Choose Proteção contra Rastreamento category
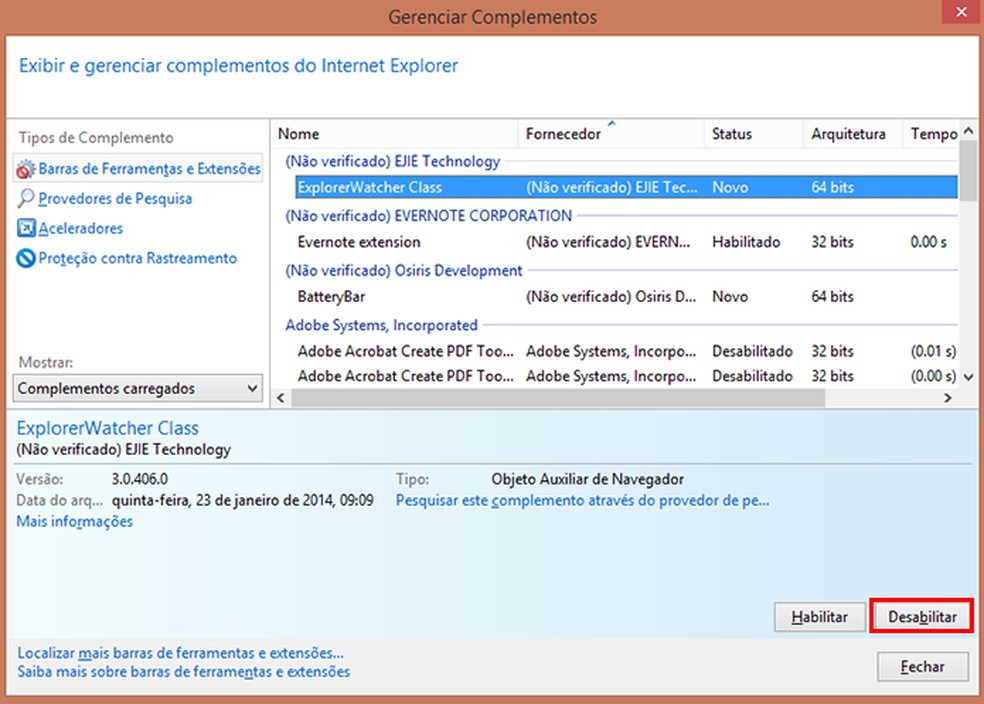The image size is (984, 704). 137,258
